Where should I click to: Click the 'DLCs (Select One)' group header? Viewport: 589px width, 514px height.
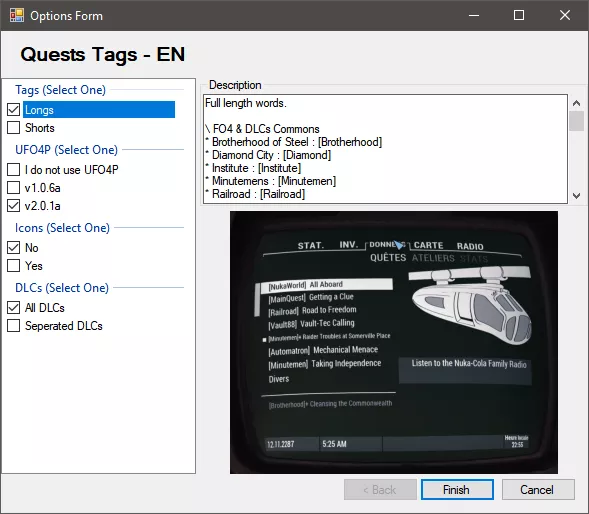(62, 288)
